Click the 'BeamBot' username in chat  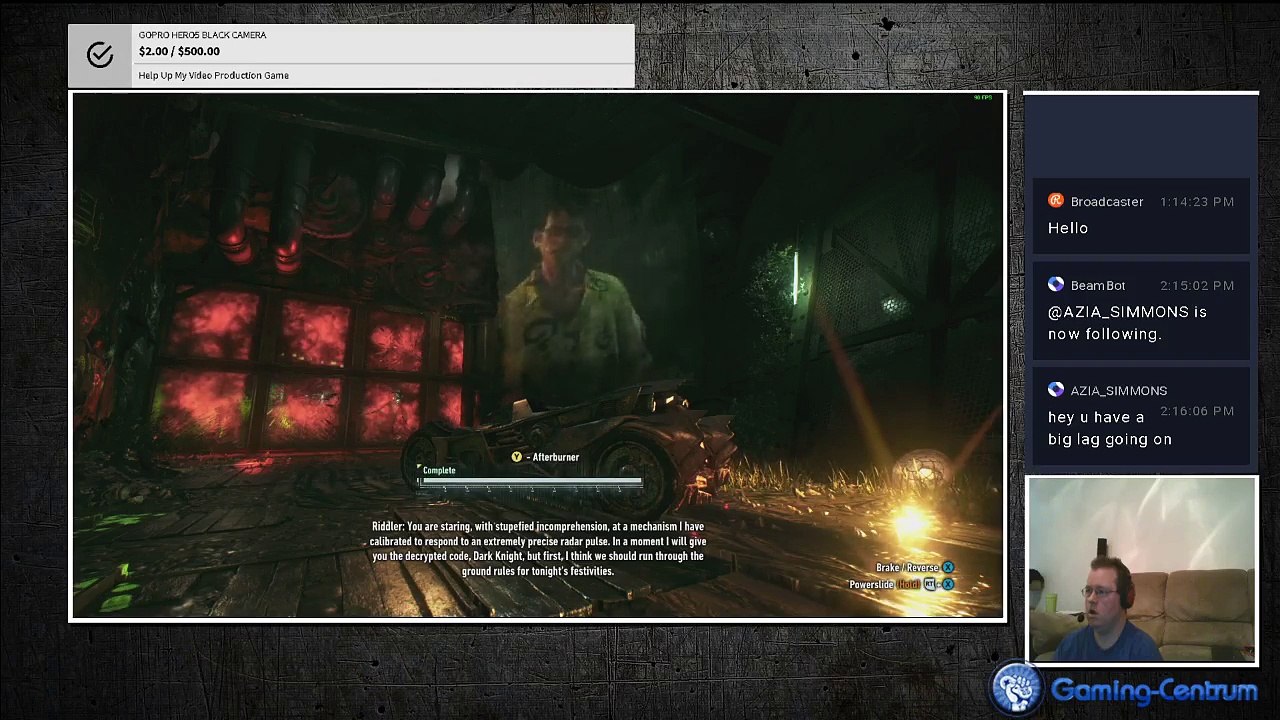click(1098, 286)
